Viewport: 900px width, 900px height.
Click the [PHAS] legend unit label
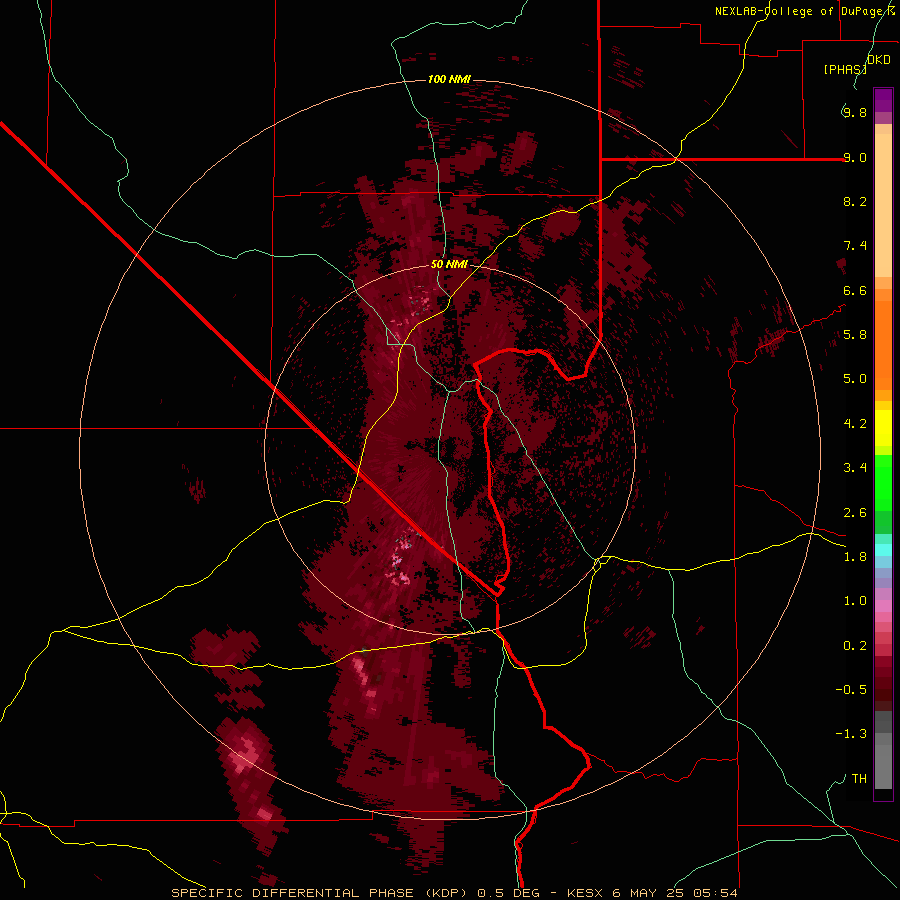click(x=845, y=69)
